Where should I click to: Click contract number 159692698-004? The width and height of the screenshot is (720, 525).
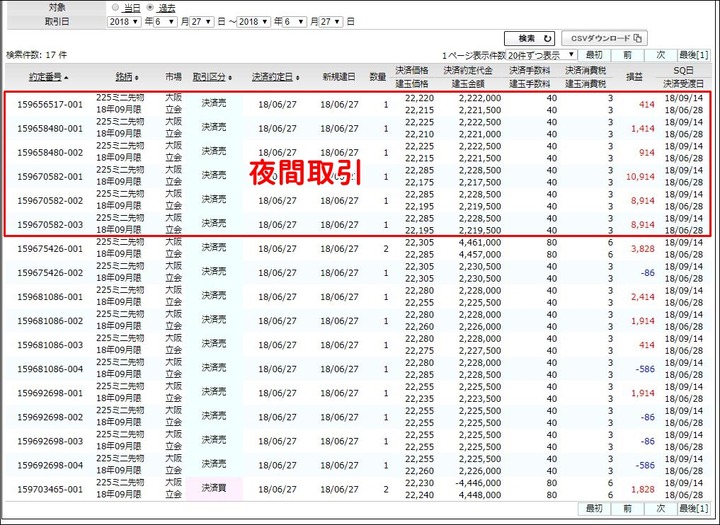tap(50, 465)
